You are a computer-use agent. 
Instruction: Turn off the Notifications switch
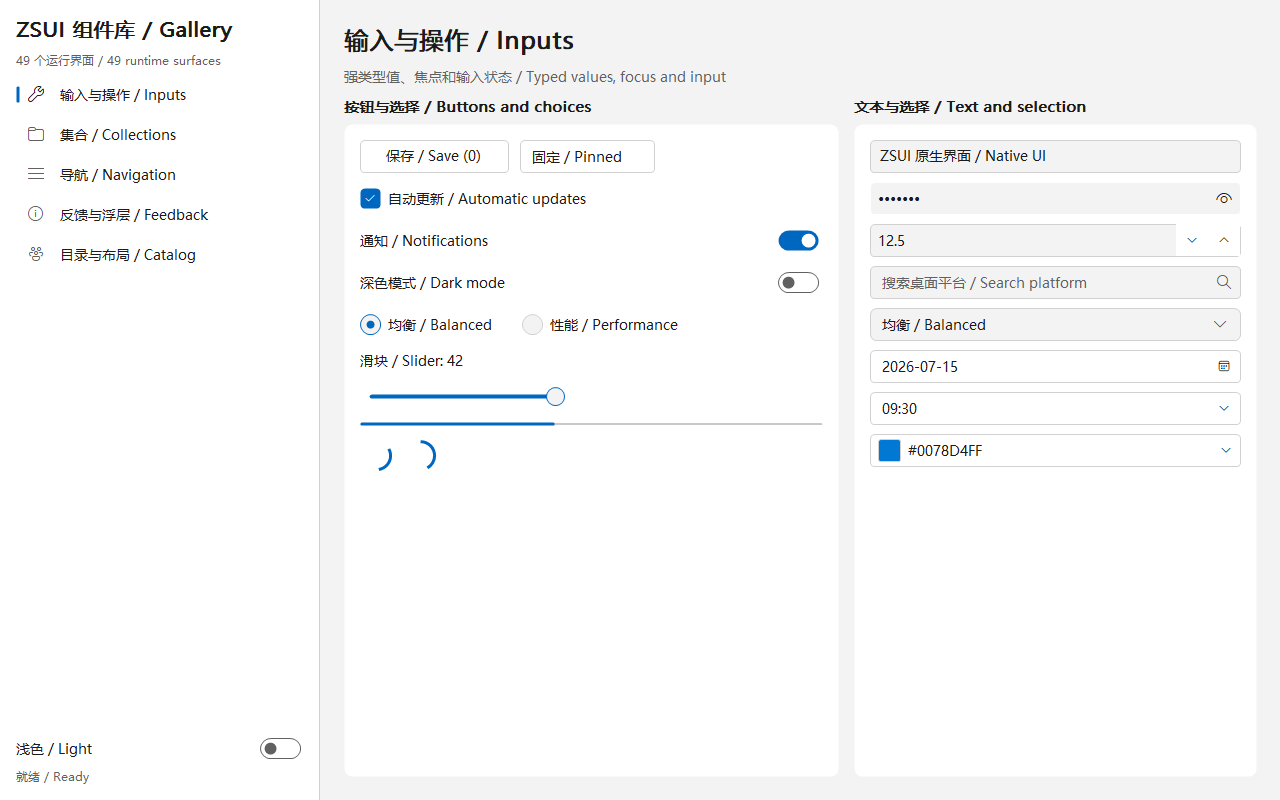pos(798,240)
